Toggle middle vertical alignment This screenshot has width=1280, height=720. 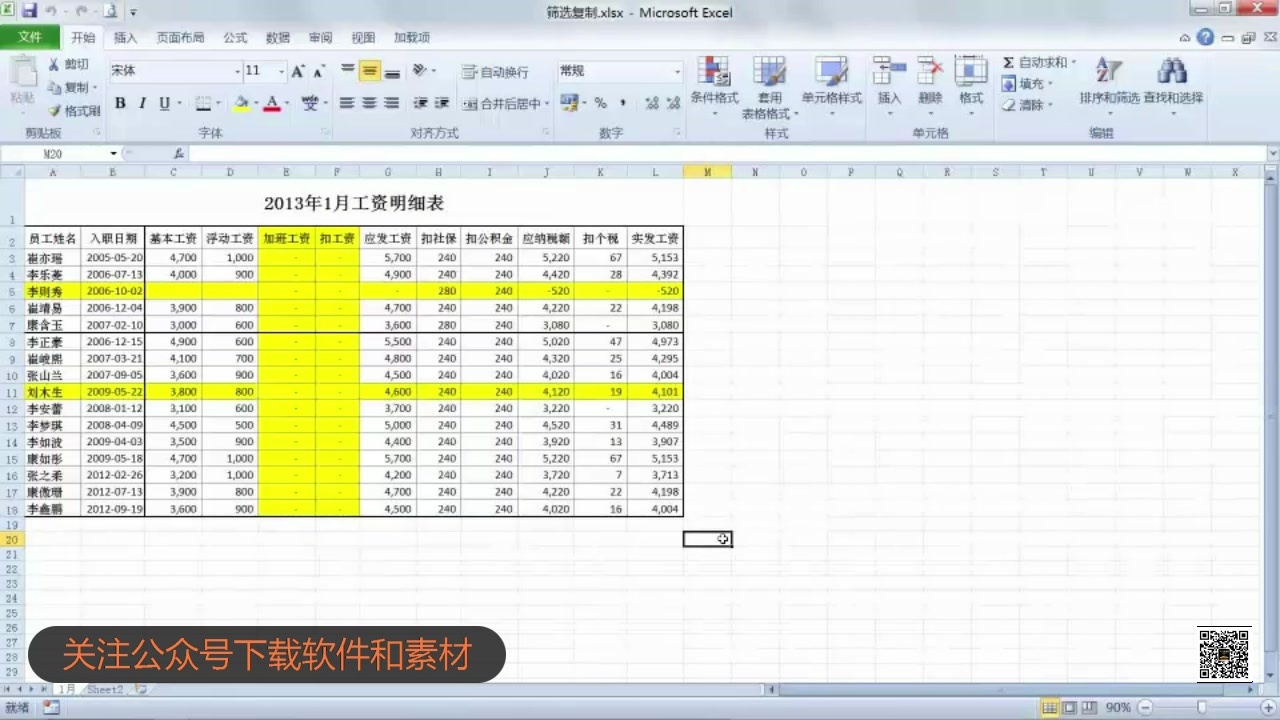[370, 71]
